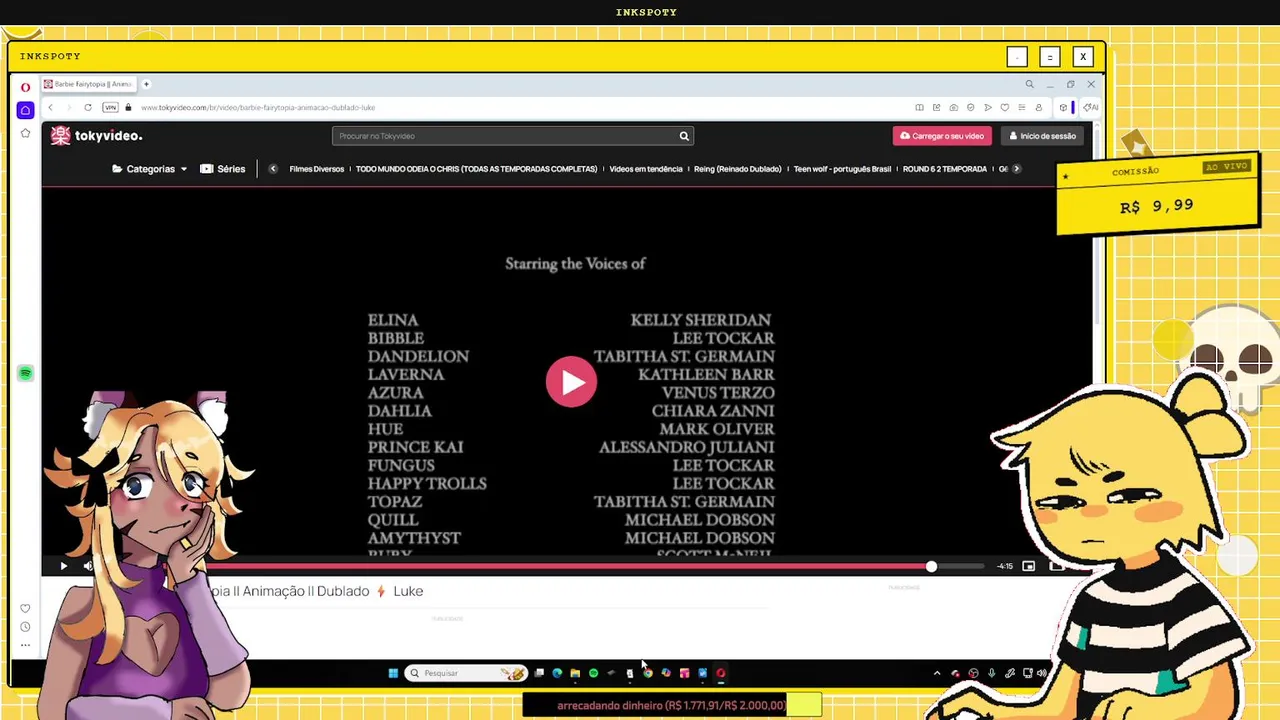
Task: Click the Windows Start button
Action: (x=393, y=673)
